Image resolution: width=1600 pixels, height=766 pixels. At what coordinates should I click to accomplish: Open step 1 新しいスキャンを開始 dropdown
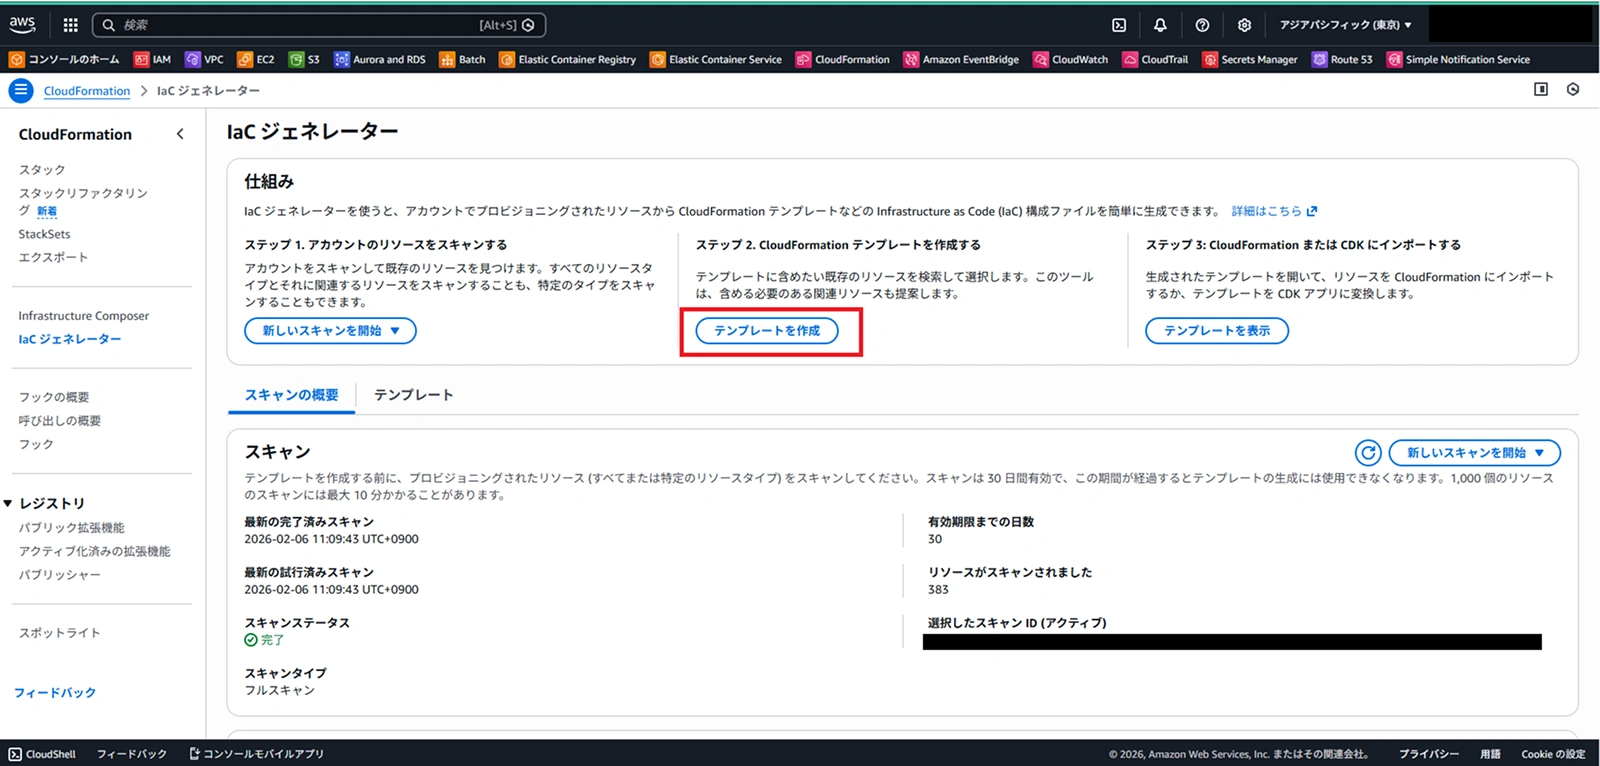coord(330,331)
